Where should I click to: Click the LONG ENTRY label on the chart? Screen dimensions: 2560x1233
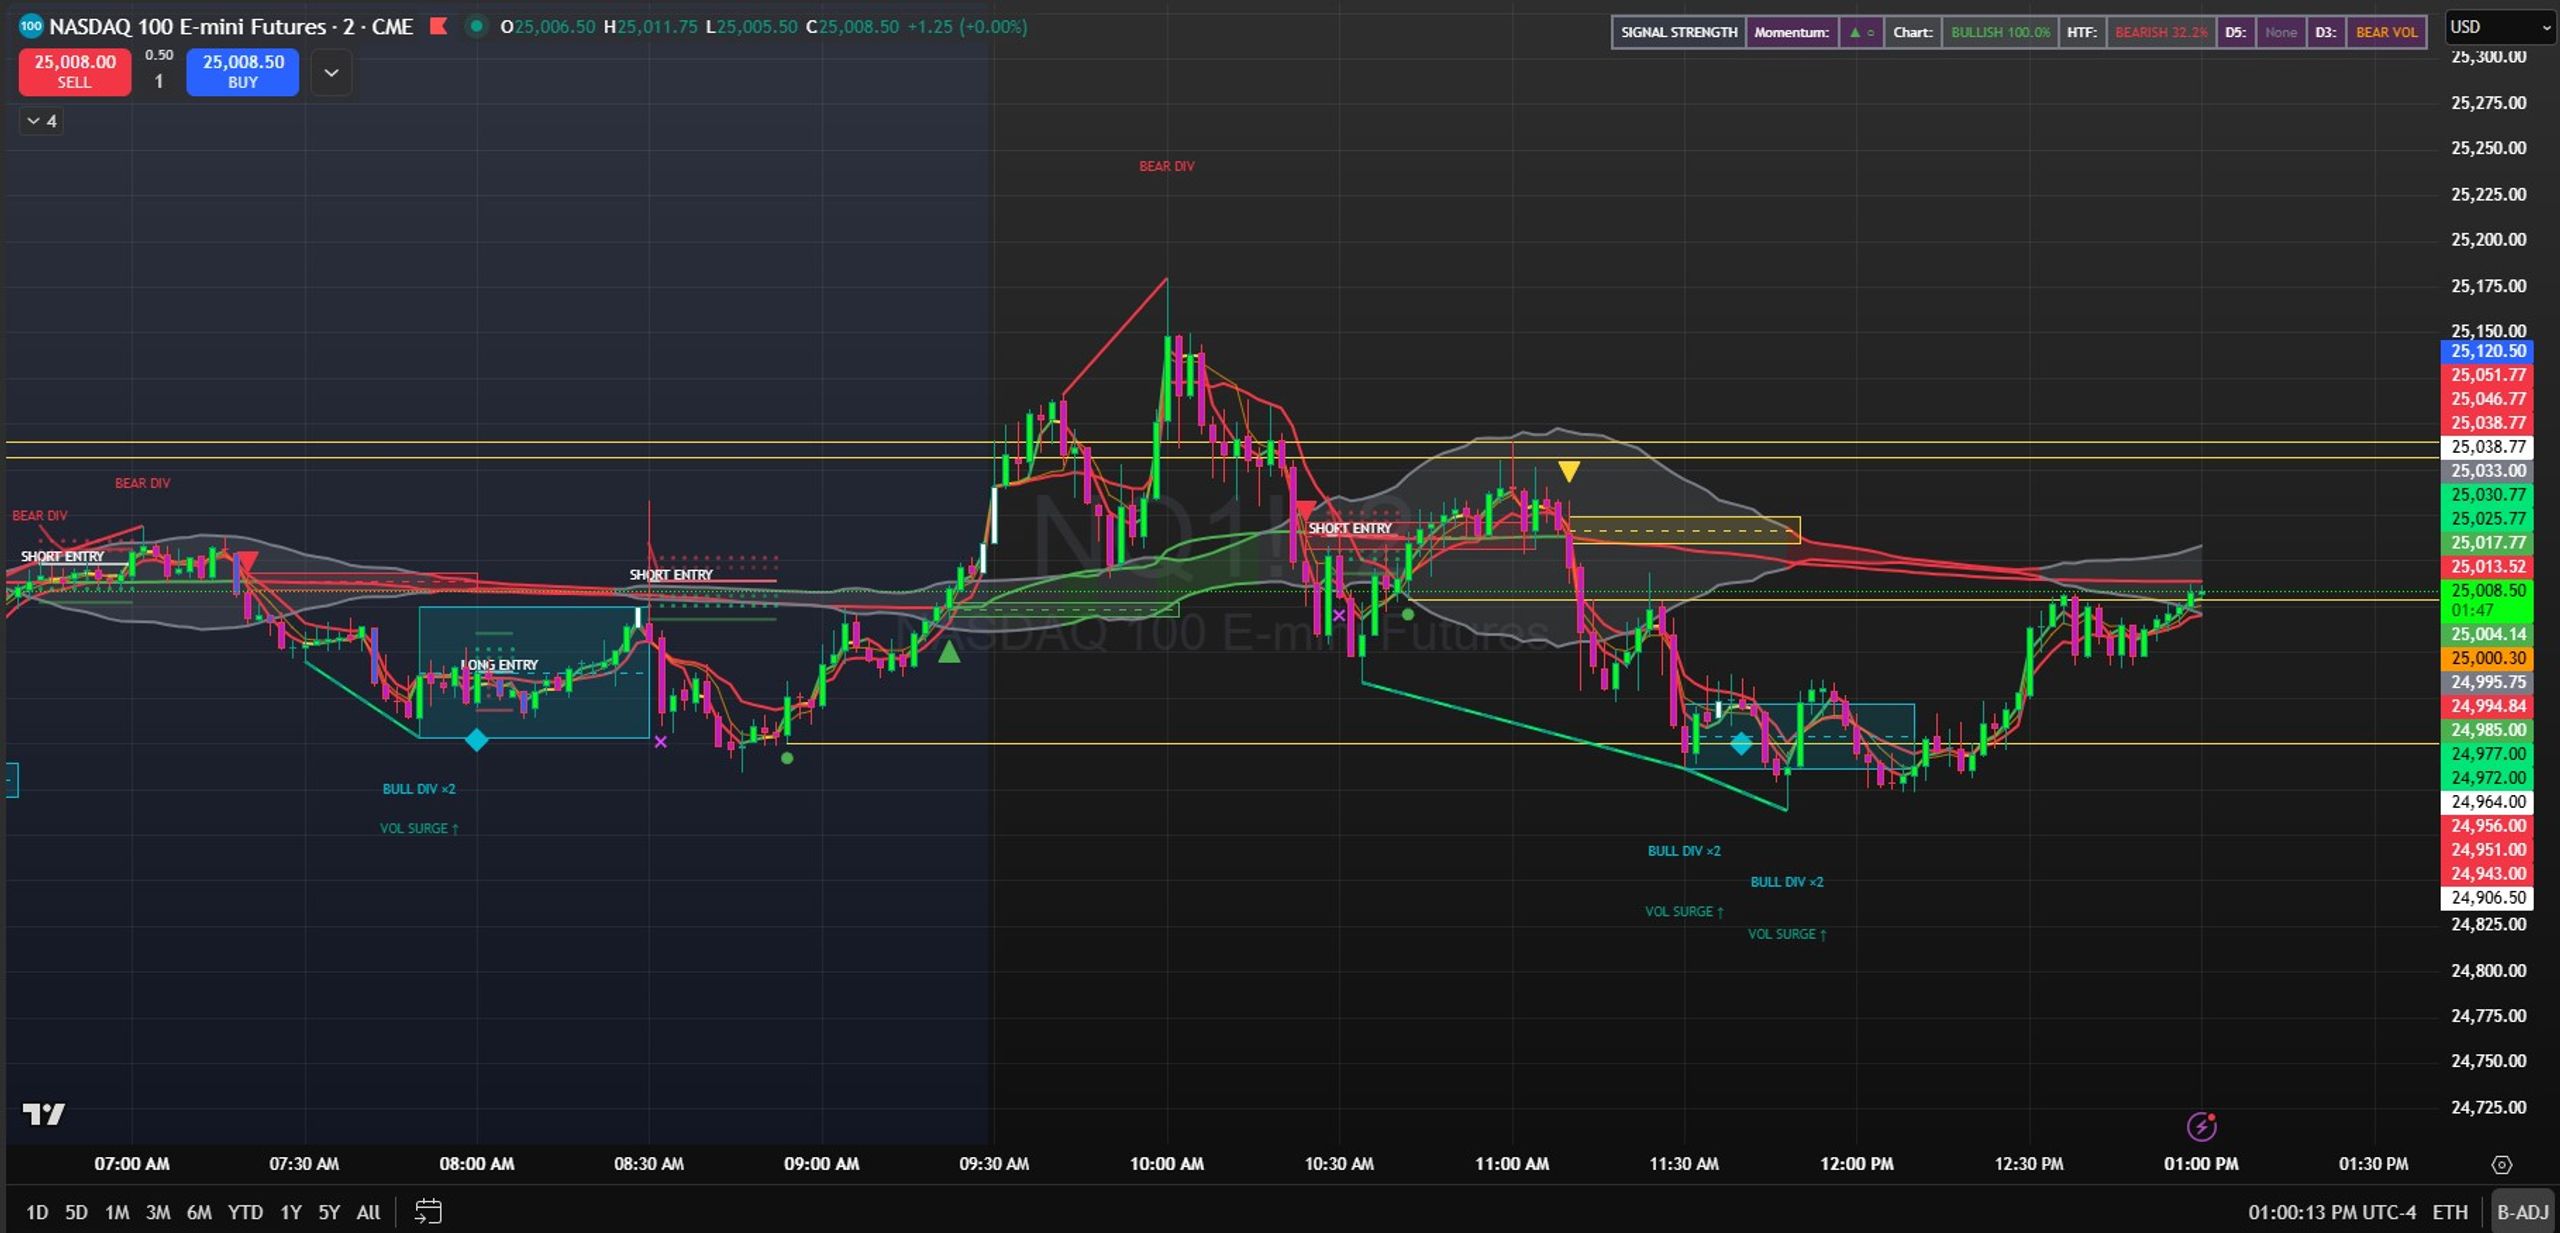499,664
